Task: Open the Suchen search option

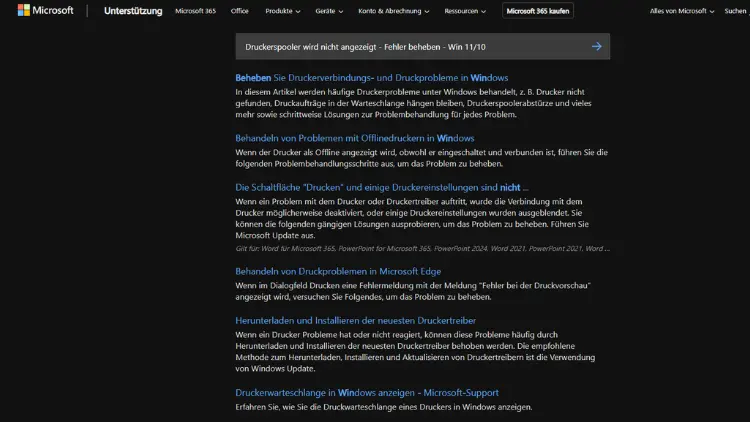Action: tap(736, 11)
